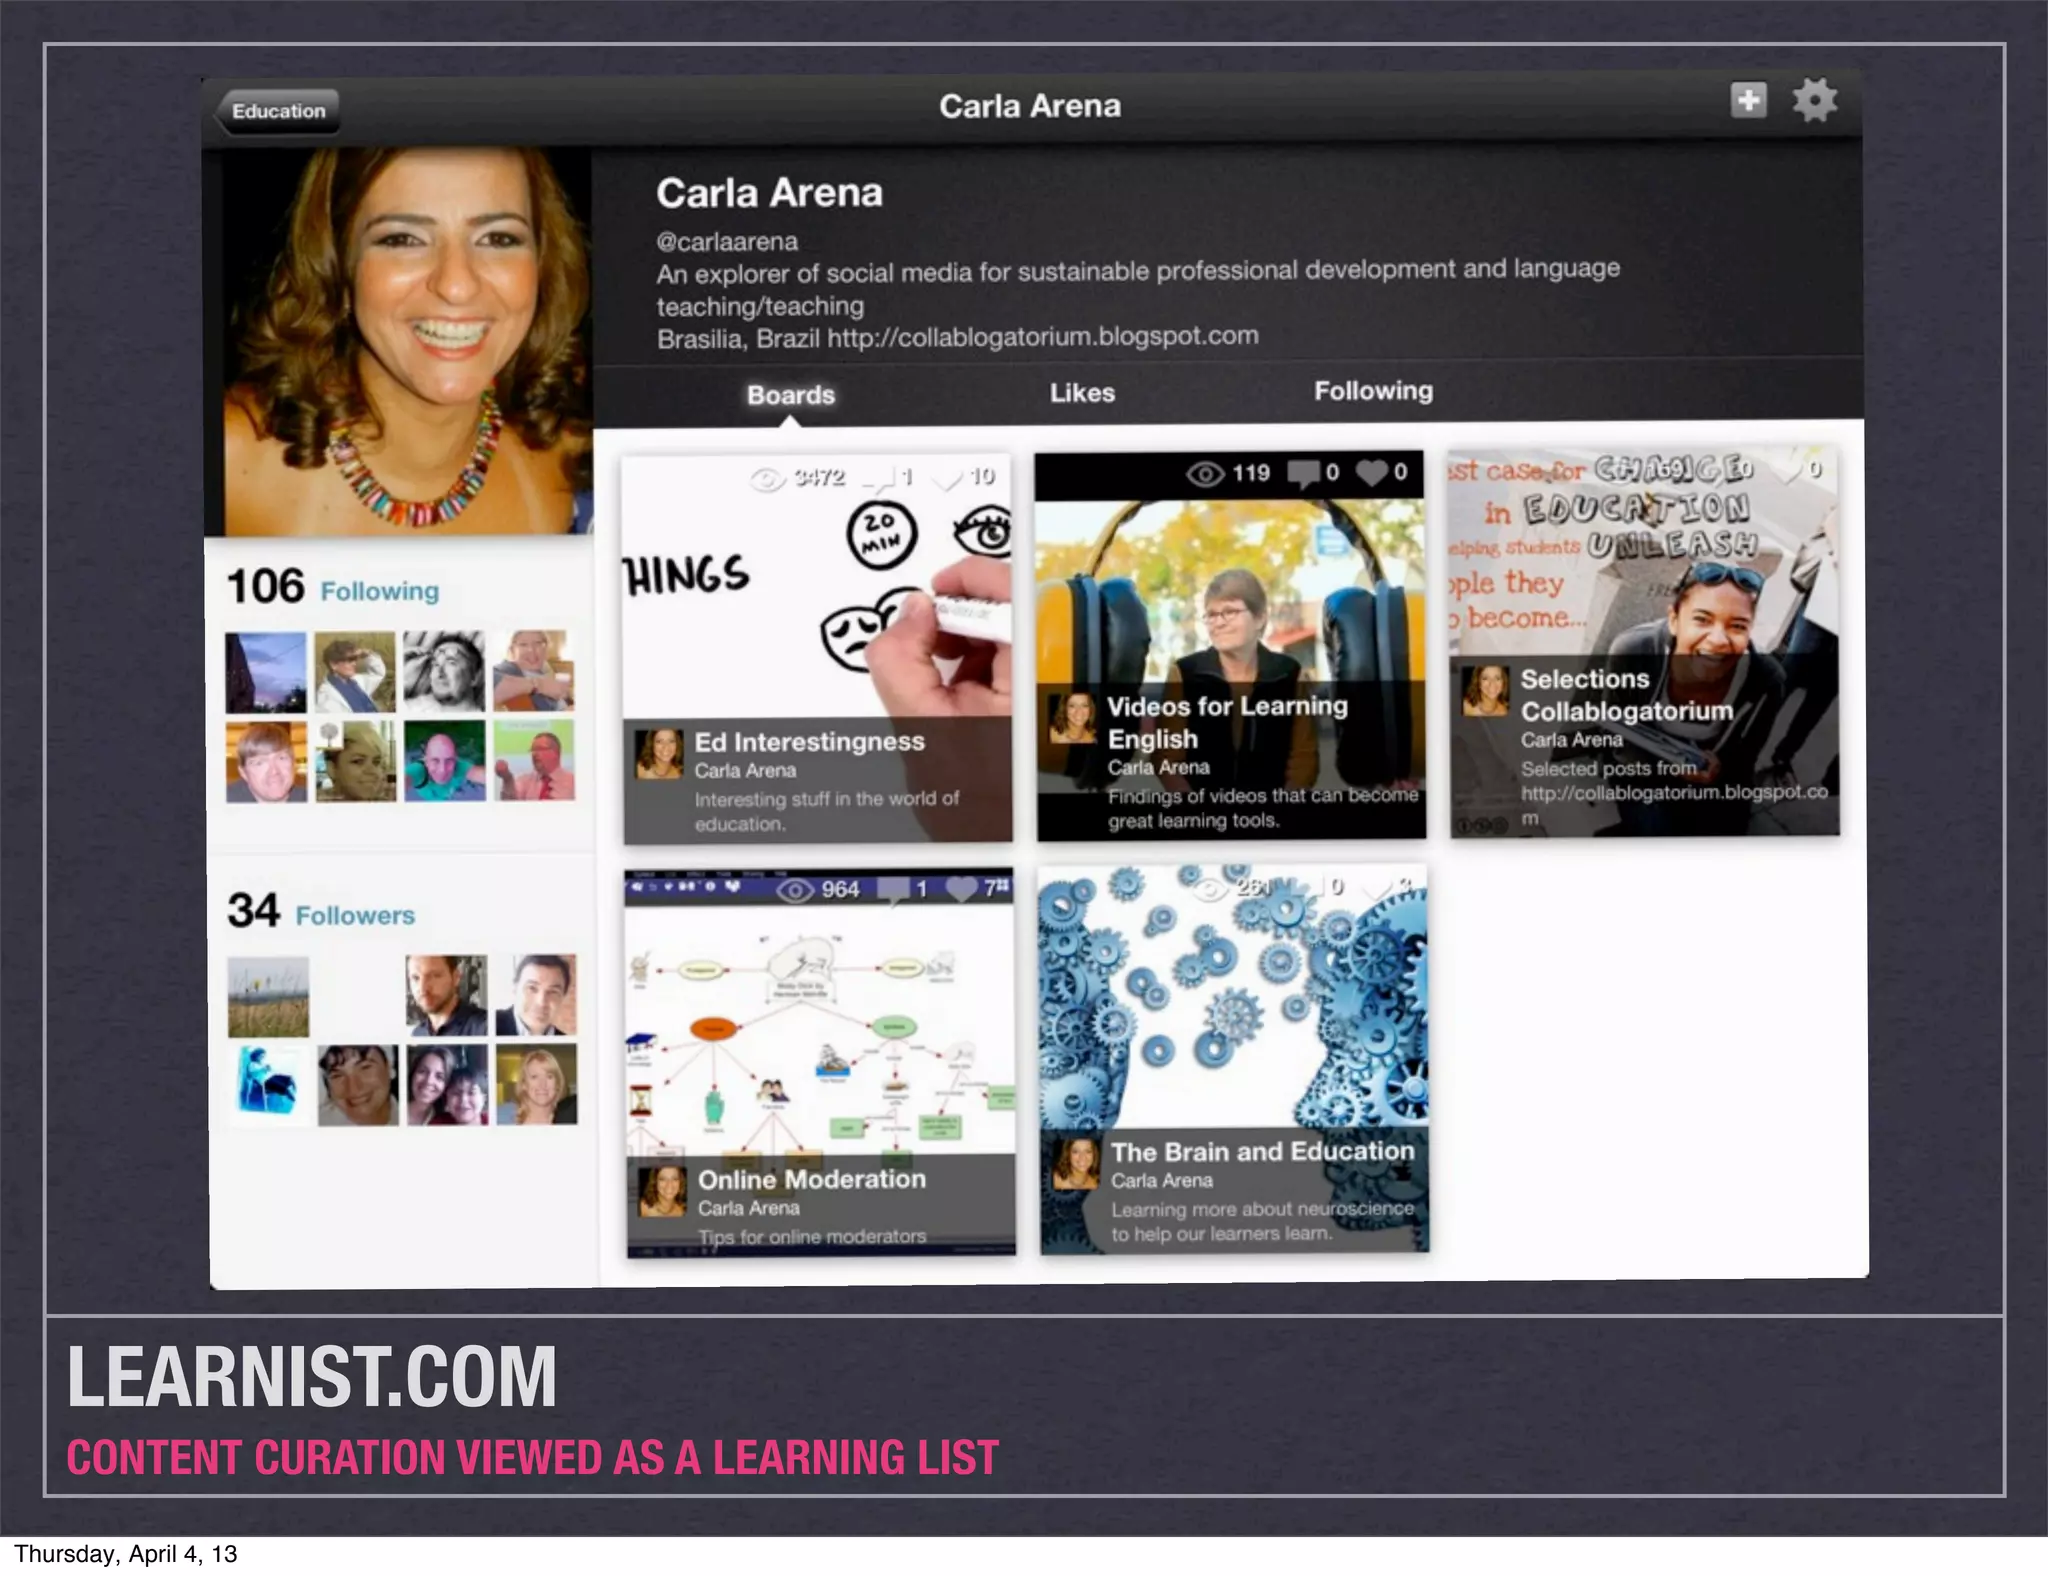Open the Ed Interestingness board
Screen dimensions: 2048x1576
(x=817, y=648)
